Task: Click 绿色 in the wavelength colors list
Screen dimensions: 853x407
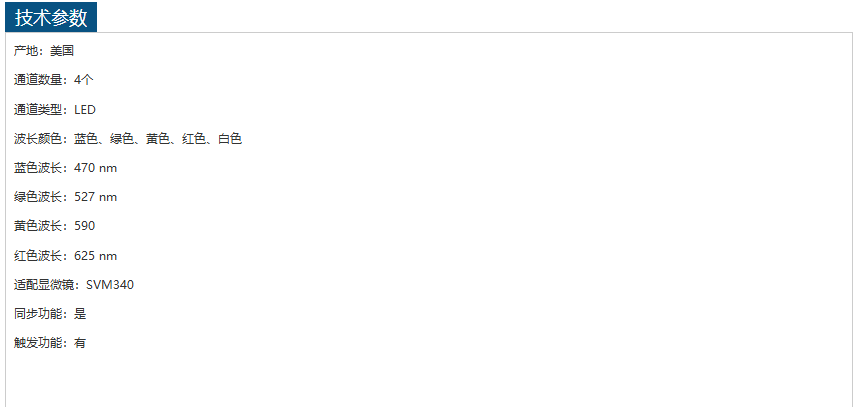Action: (x=122, y=138)
